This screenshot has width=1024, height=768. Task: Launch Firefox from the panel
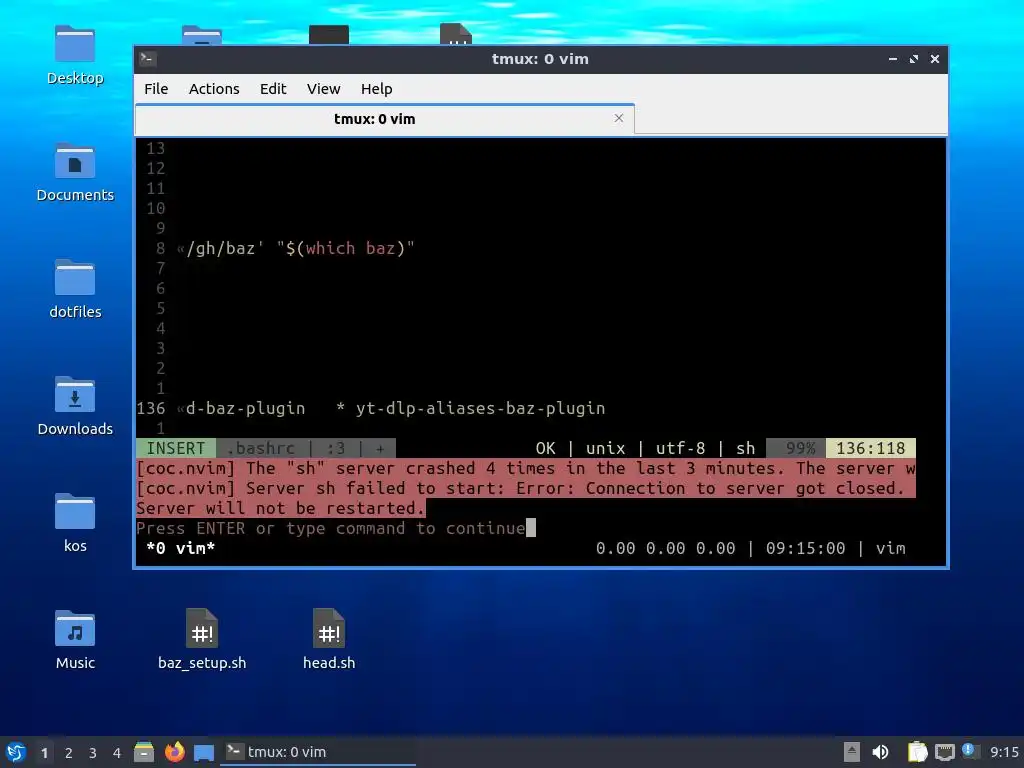point(174,752)
